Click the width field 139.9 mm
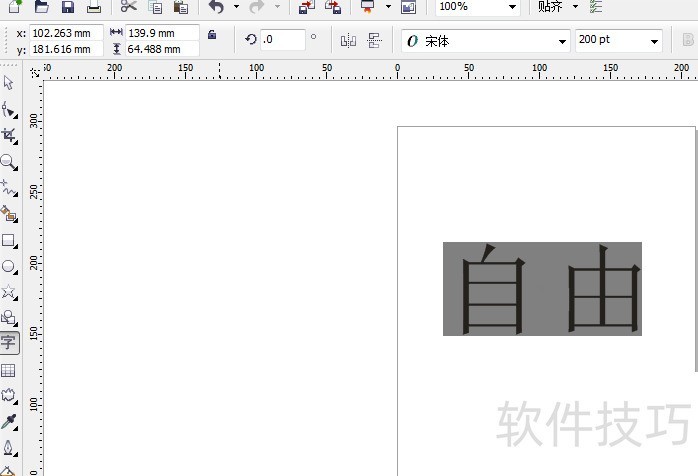 point(162,33)
